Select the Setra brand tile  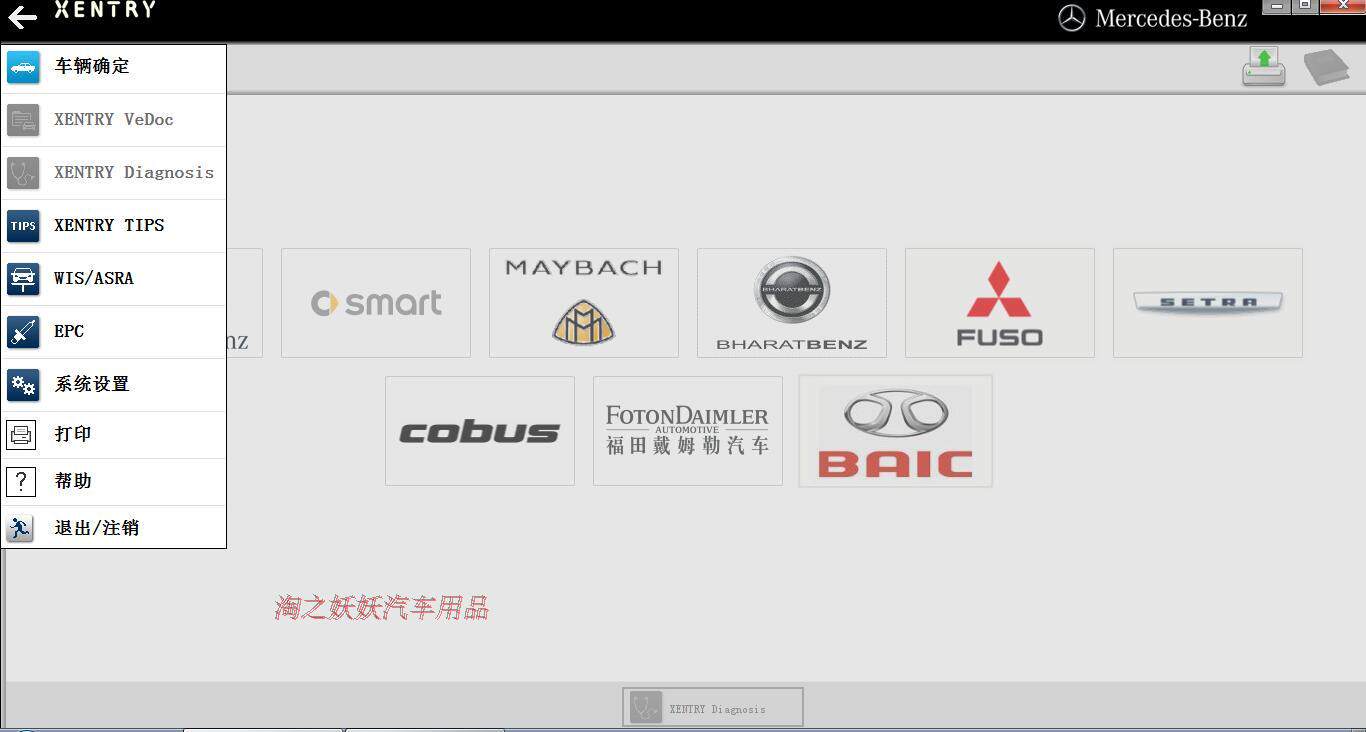pos(1208,303)
